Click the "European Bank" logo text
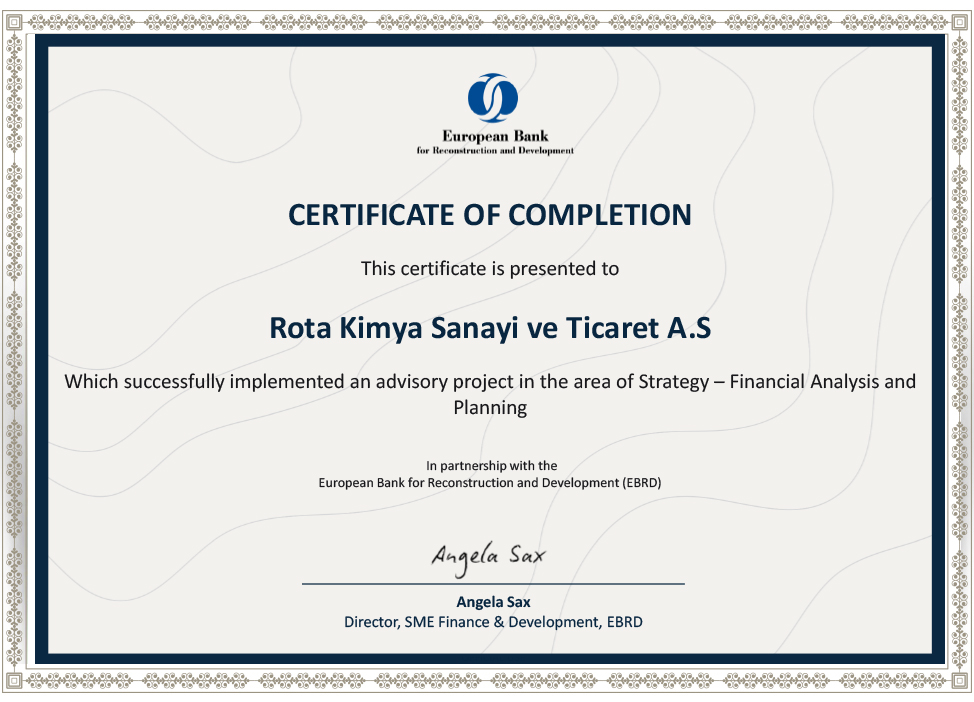This screenshot has height=702, width=974. click(x=495, y=136)
